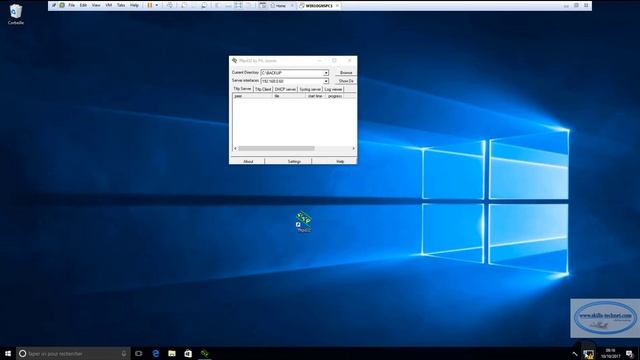640x360 pixels.
Task: Open Task View in the taskbar
Action: pos(139,353)
